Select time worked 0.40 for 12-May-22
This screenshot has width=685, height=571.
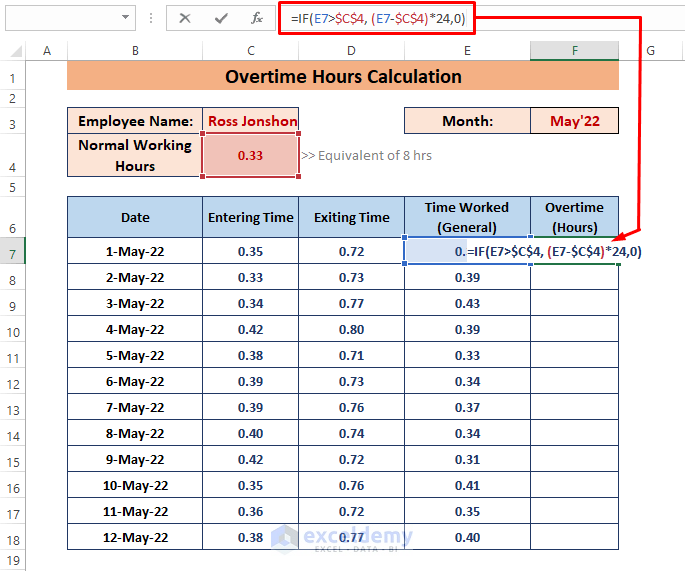point(467,537)
